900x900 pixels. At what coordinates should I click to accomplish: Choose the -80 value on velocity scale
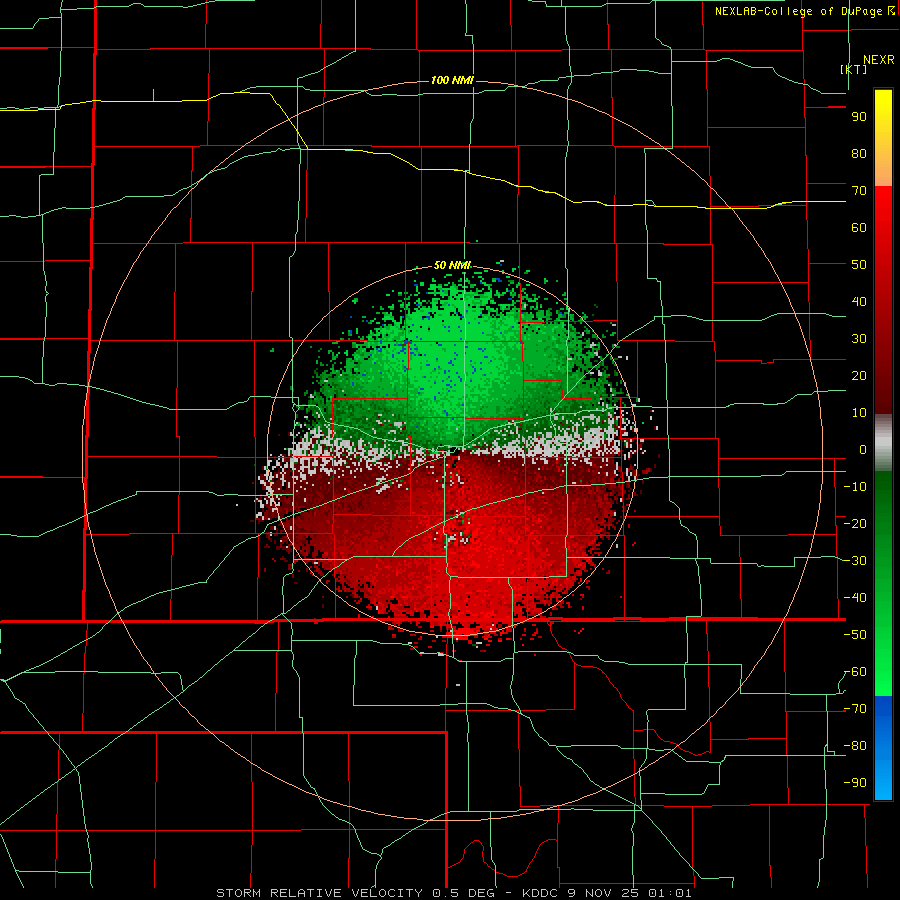(855, 746)
